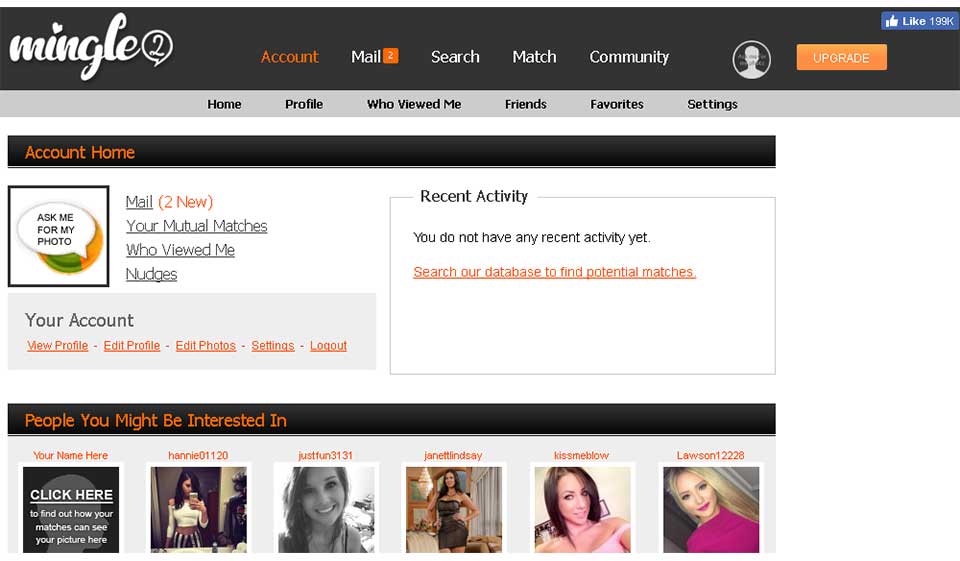Open Your Mutual Matches link

196,226
